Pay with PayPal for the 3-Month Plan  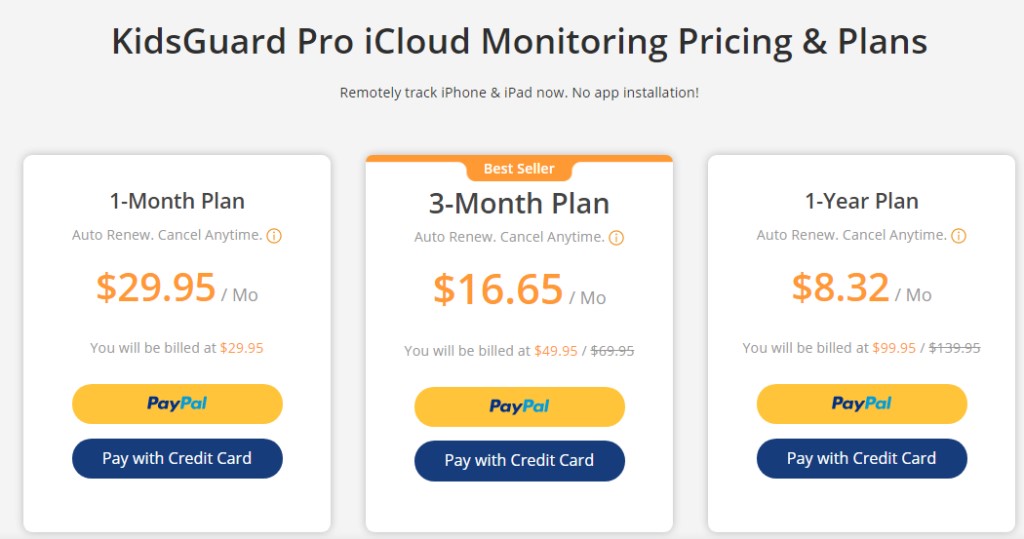coord(519,406)
